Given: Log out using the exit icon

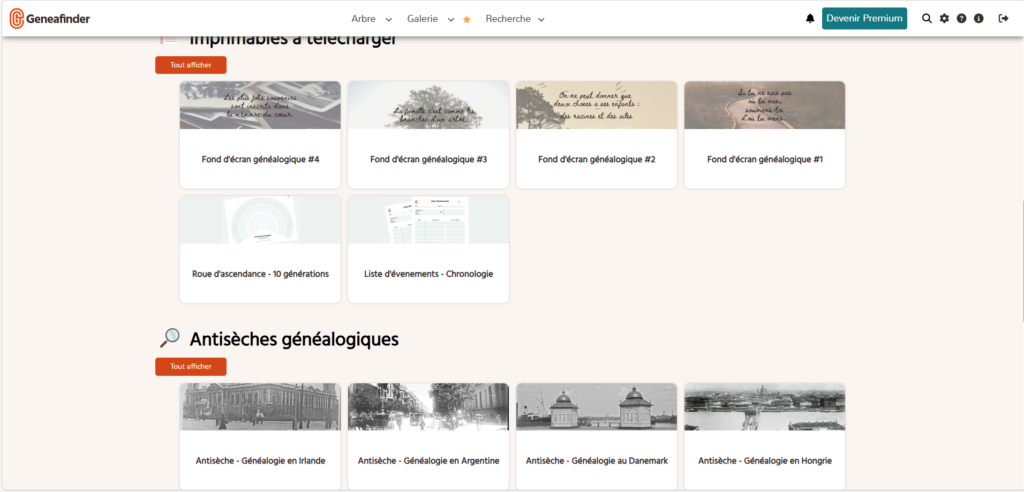Looking at the screenshot, I should (x=1003, y=19).
